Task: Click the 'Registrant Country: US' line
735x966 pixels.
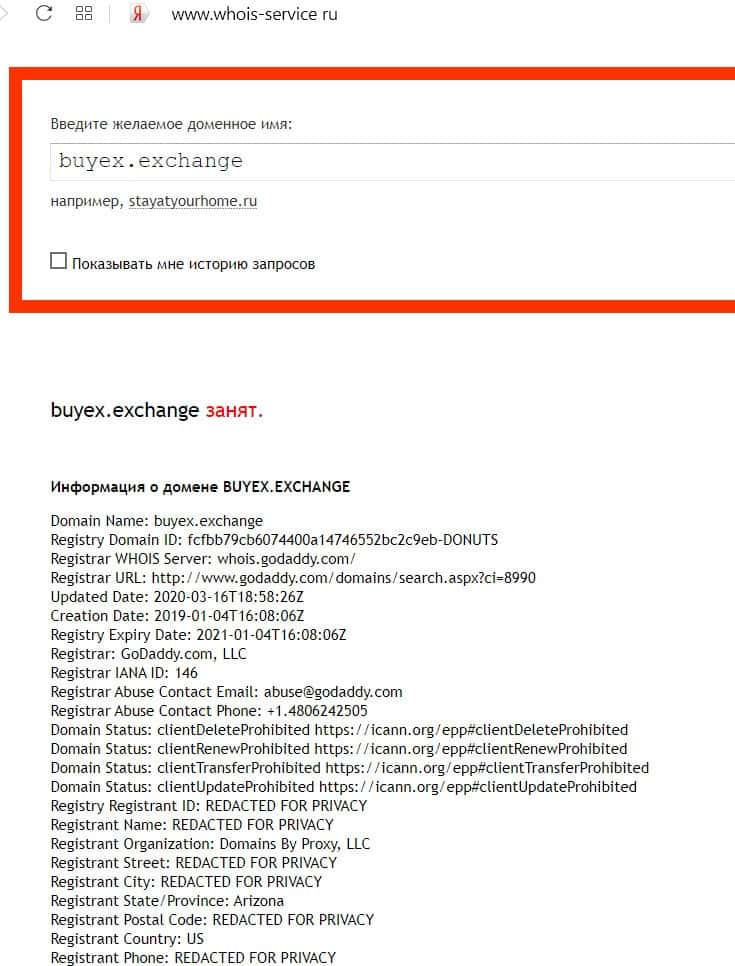Action: 127,940
